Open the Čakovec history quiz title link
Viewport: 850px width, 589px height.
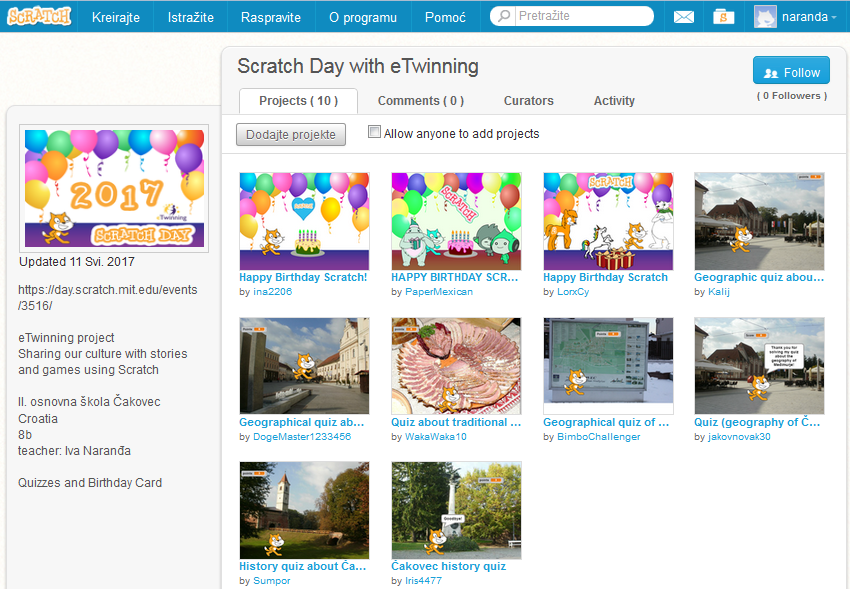(x=448, y=566)
